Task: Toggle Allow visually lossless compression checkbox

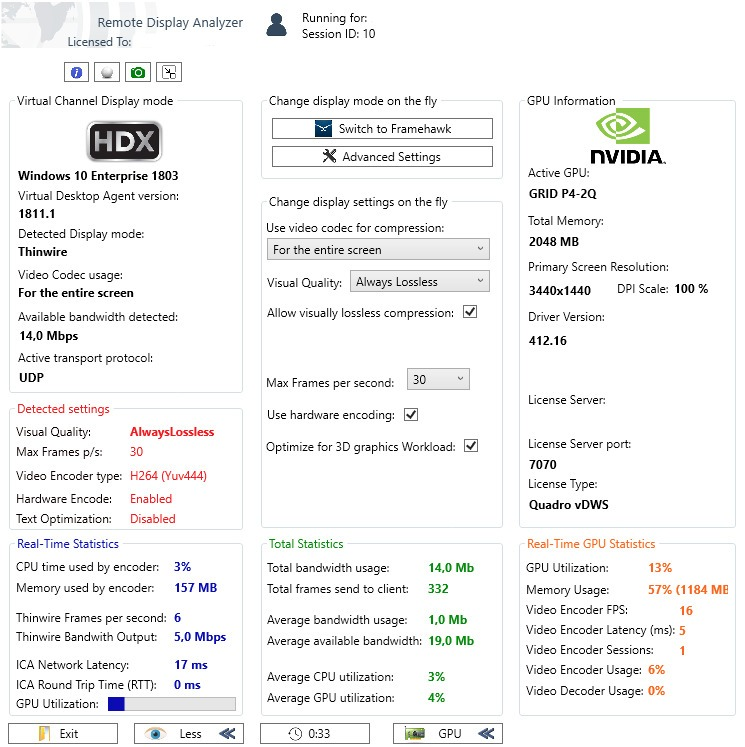Action: tap(470, 312)
